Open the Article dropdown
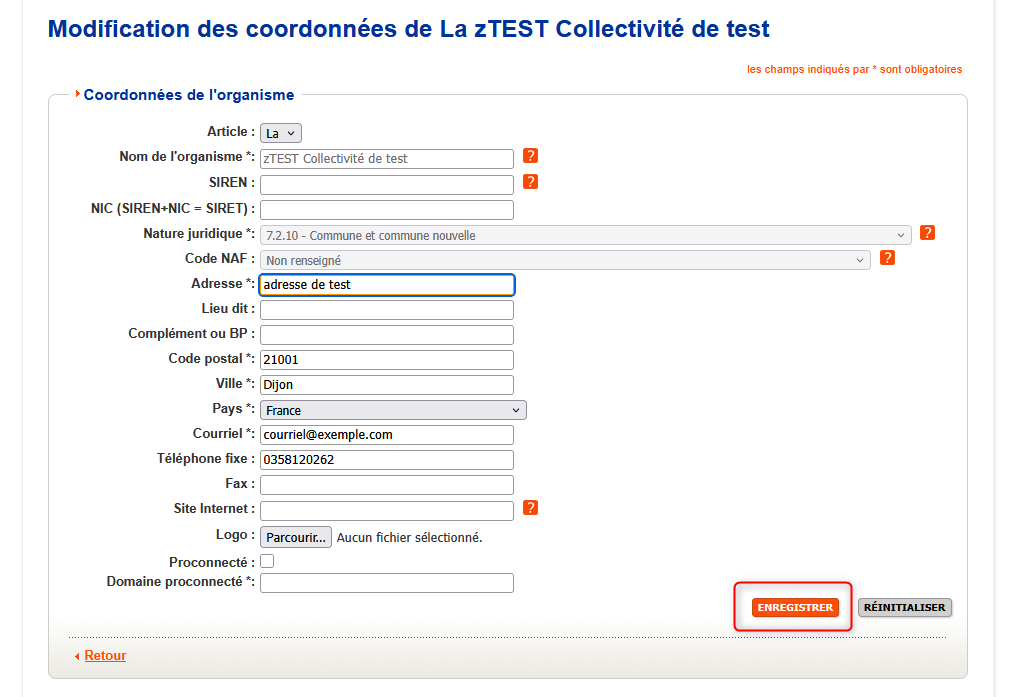1027x697 pixels. pyautogui.click(x=281, y=133)
